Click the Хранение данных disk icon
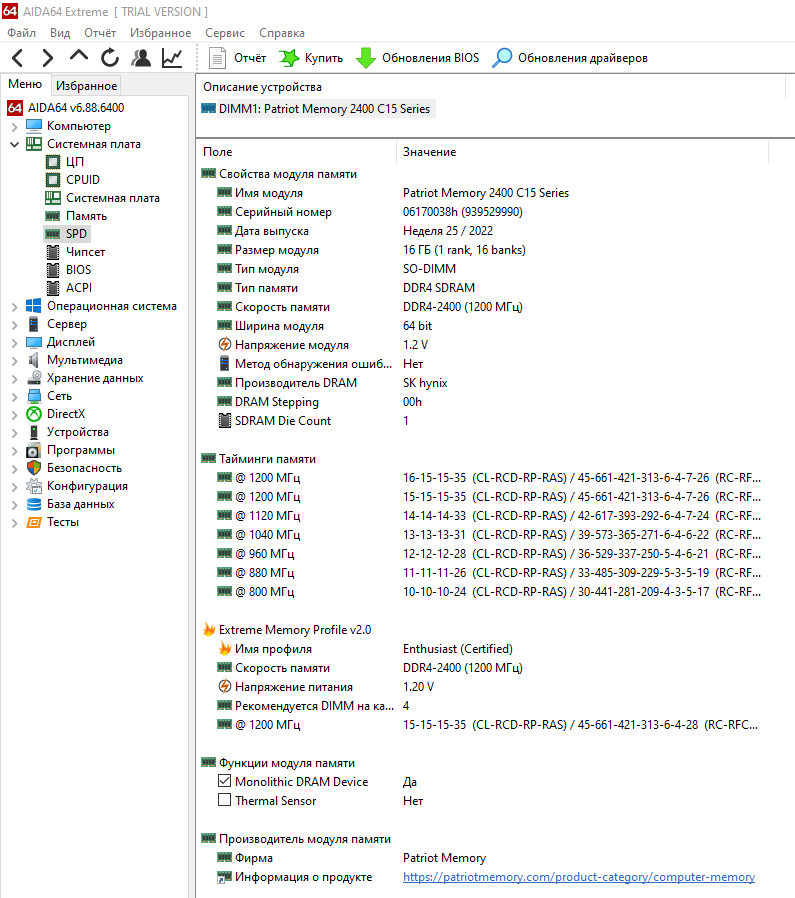Screen dimensions: 795x898 (34, 378)
